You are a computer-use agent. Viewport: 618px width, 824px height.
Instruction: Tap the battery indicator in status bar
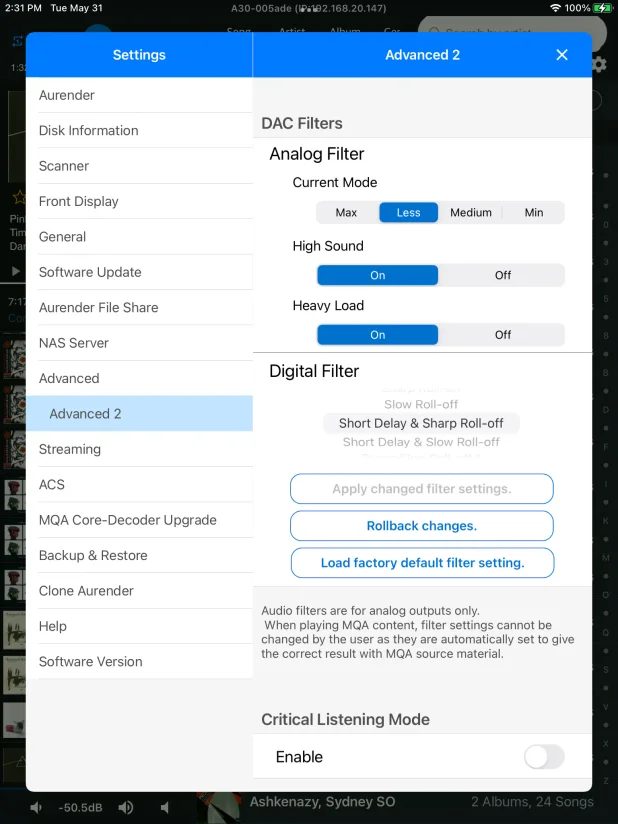coord(602,8)
